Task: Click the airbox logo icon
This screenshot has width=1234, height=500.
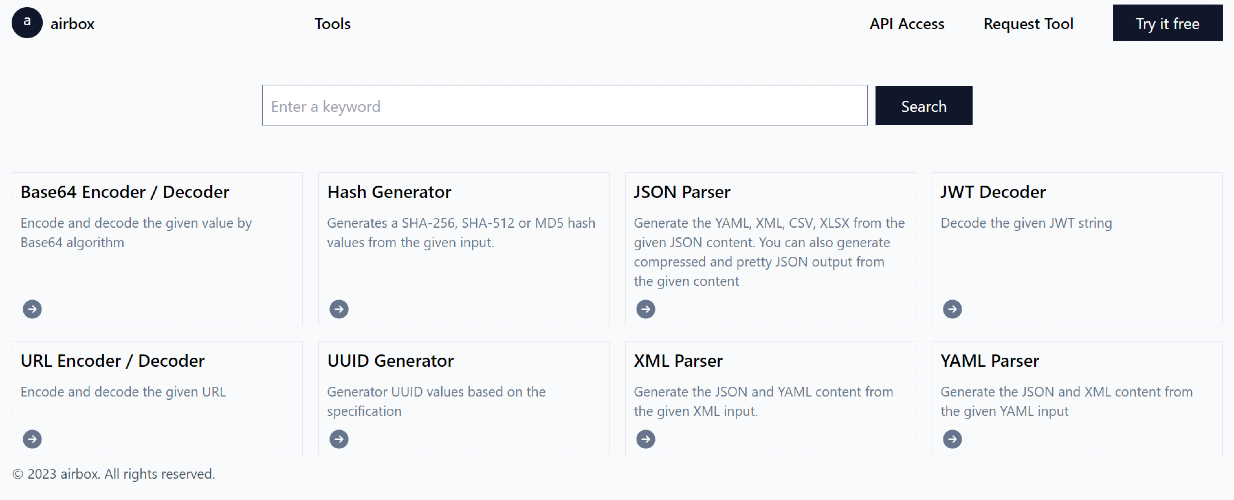Action: [27, 22]
